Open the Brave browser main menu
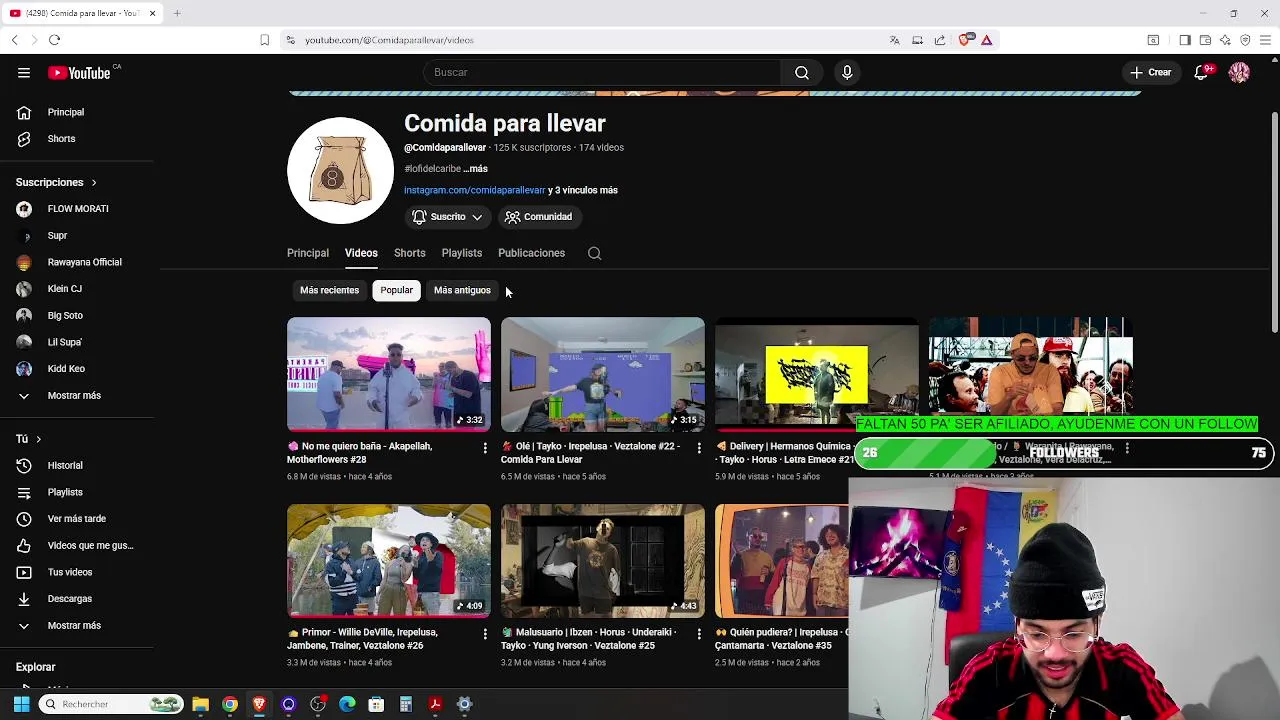This screenshot has height=720, width=1280. tap(1265, 40)
